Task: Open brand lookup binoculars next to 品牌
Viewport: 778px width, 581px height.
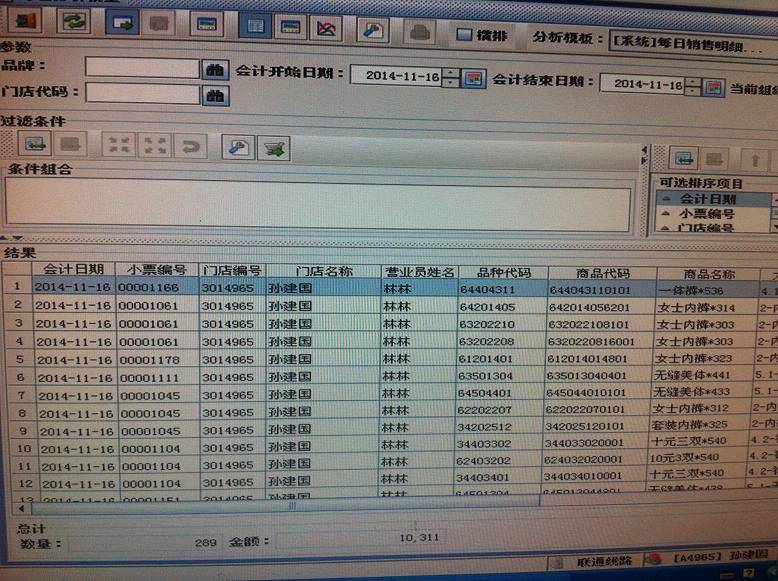Action: (x=215, y=70)
